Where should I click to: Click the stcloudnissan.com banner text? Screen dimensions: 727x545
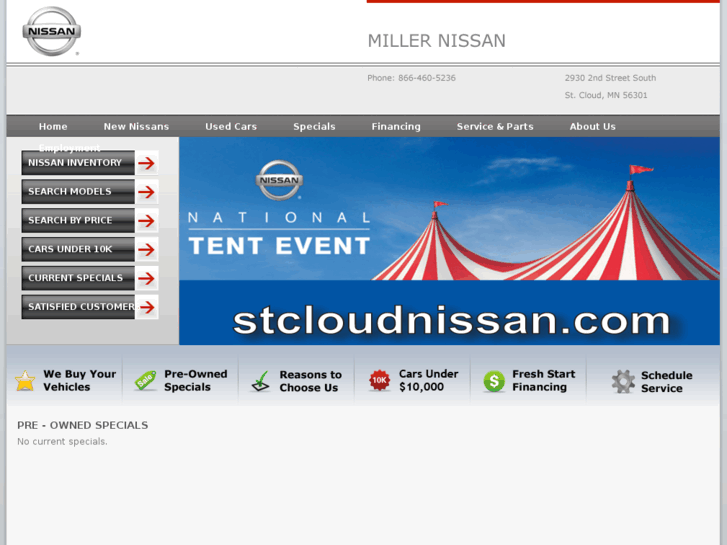click(451, 320)
